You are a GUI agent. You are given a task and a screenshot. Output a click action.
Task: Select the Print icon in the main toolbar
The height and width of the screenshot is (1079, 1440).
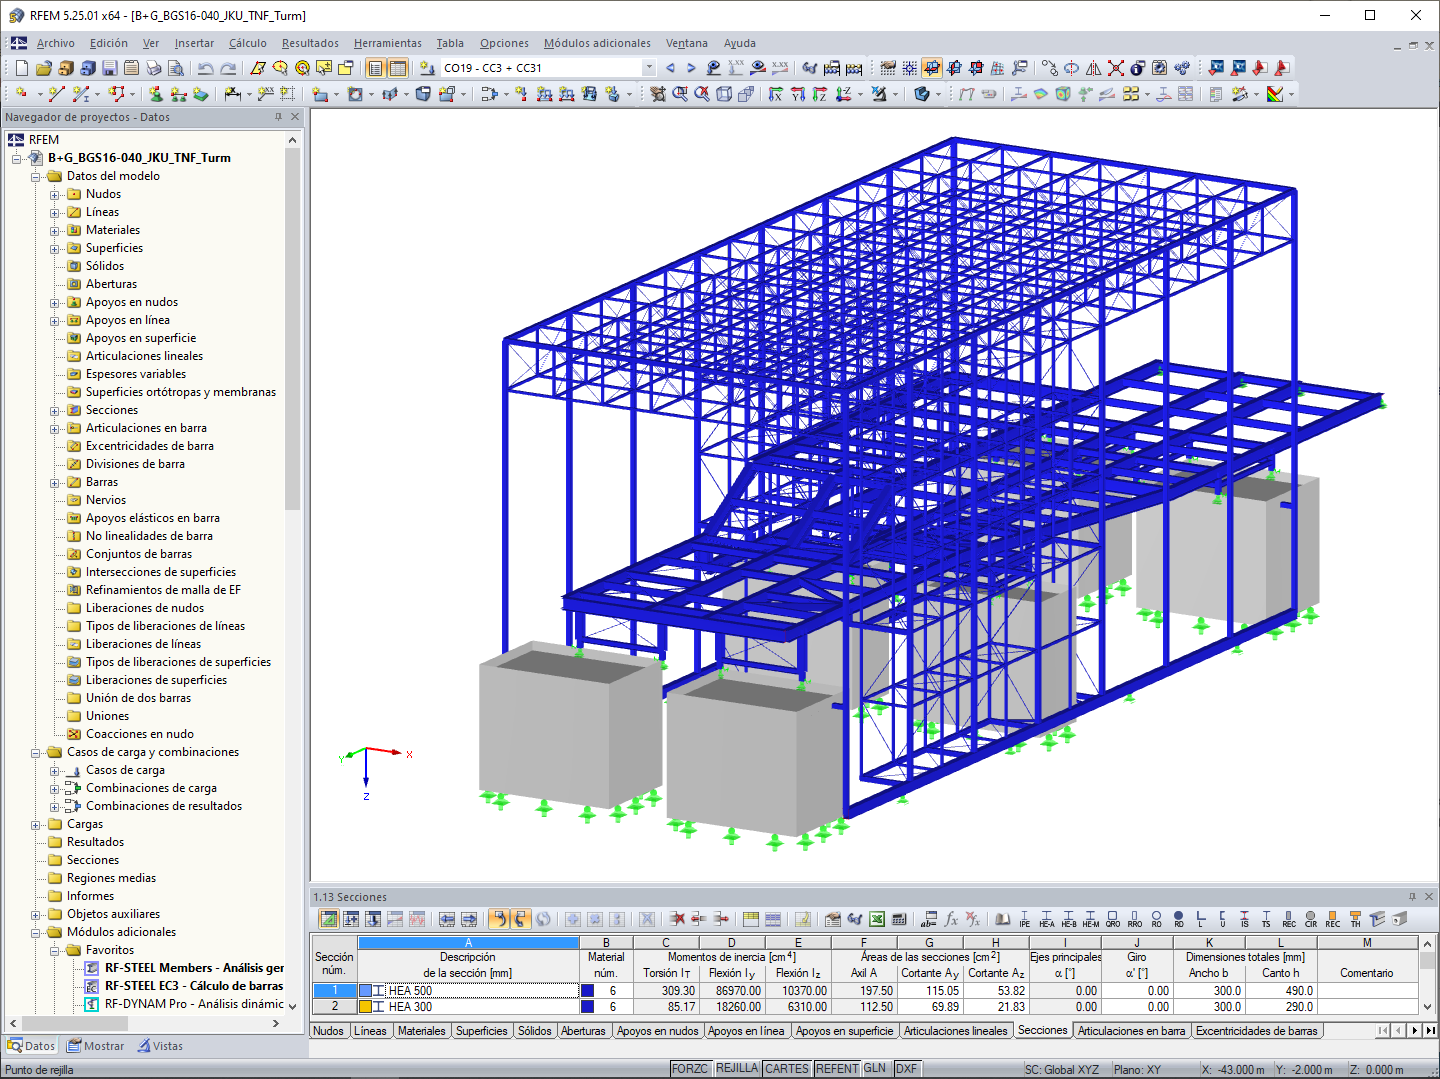(x=153, y=68)
